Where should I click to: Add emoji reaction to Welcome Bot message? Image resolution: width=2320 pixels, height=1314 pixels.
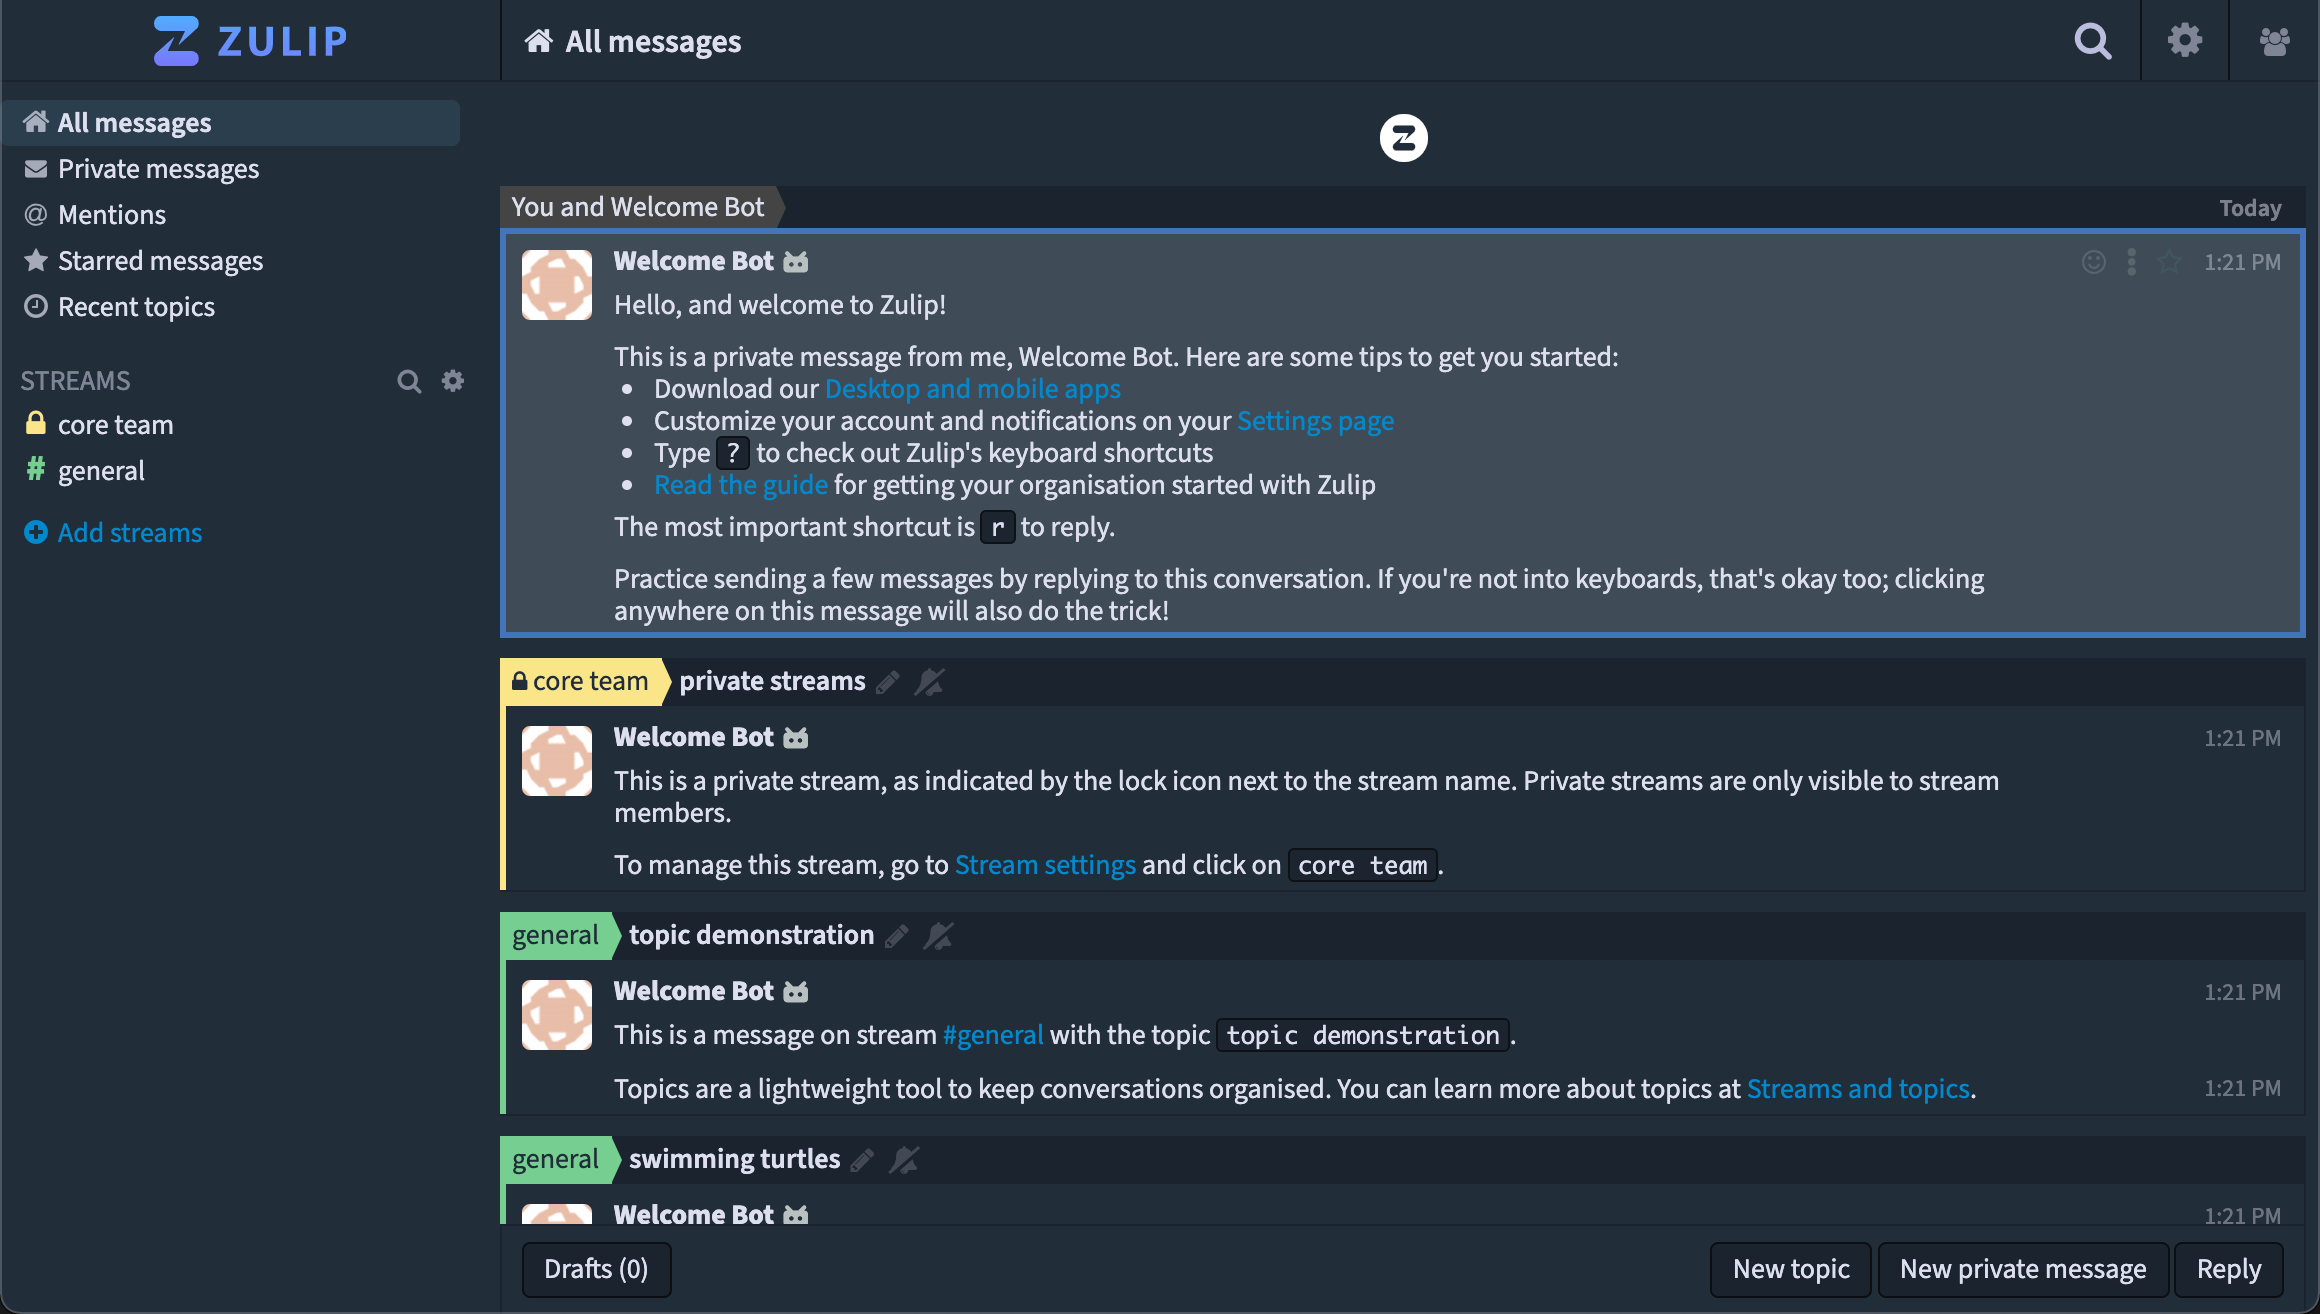tap(2093, 262)
